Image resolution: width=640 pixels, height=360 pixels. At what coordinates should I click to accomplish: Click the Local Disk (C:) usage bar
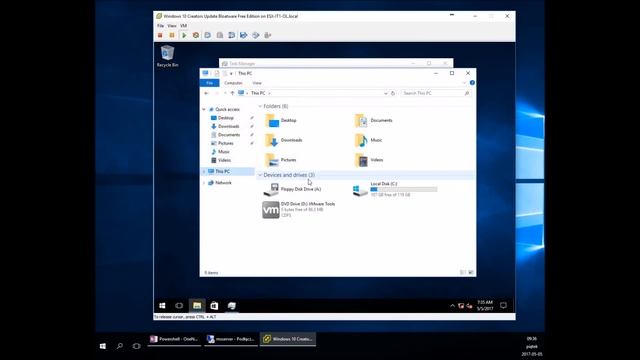point(403,189)
